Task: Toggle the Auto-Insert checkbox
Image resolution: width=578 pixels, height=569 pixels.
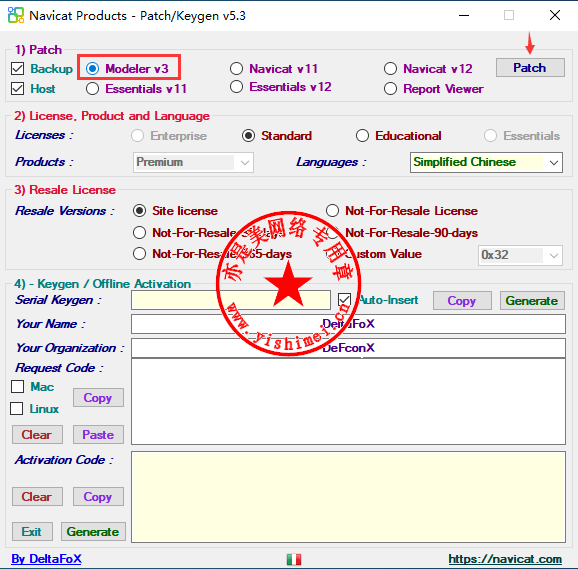Action: coord(344,300)
